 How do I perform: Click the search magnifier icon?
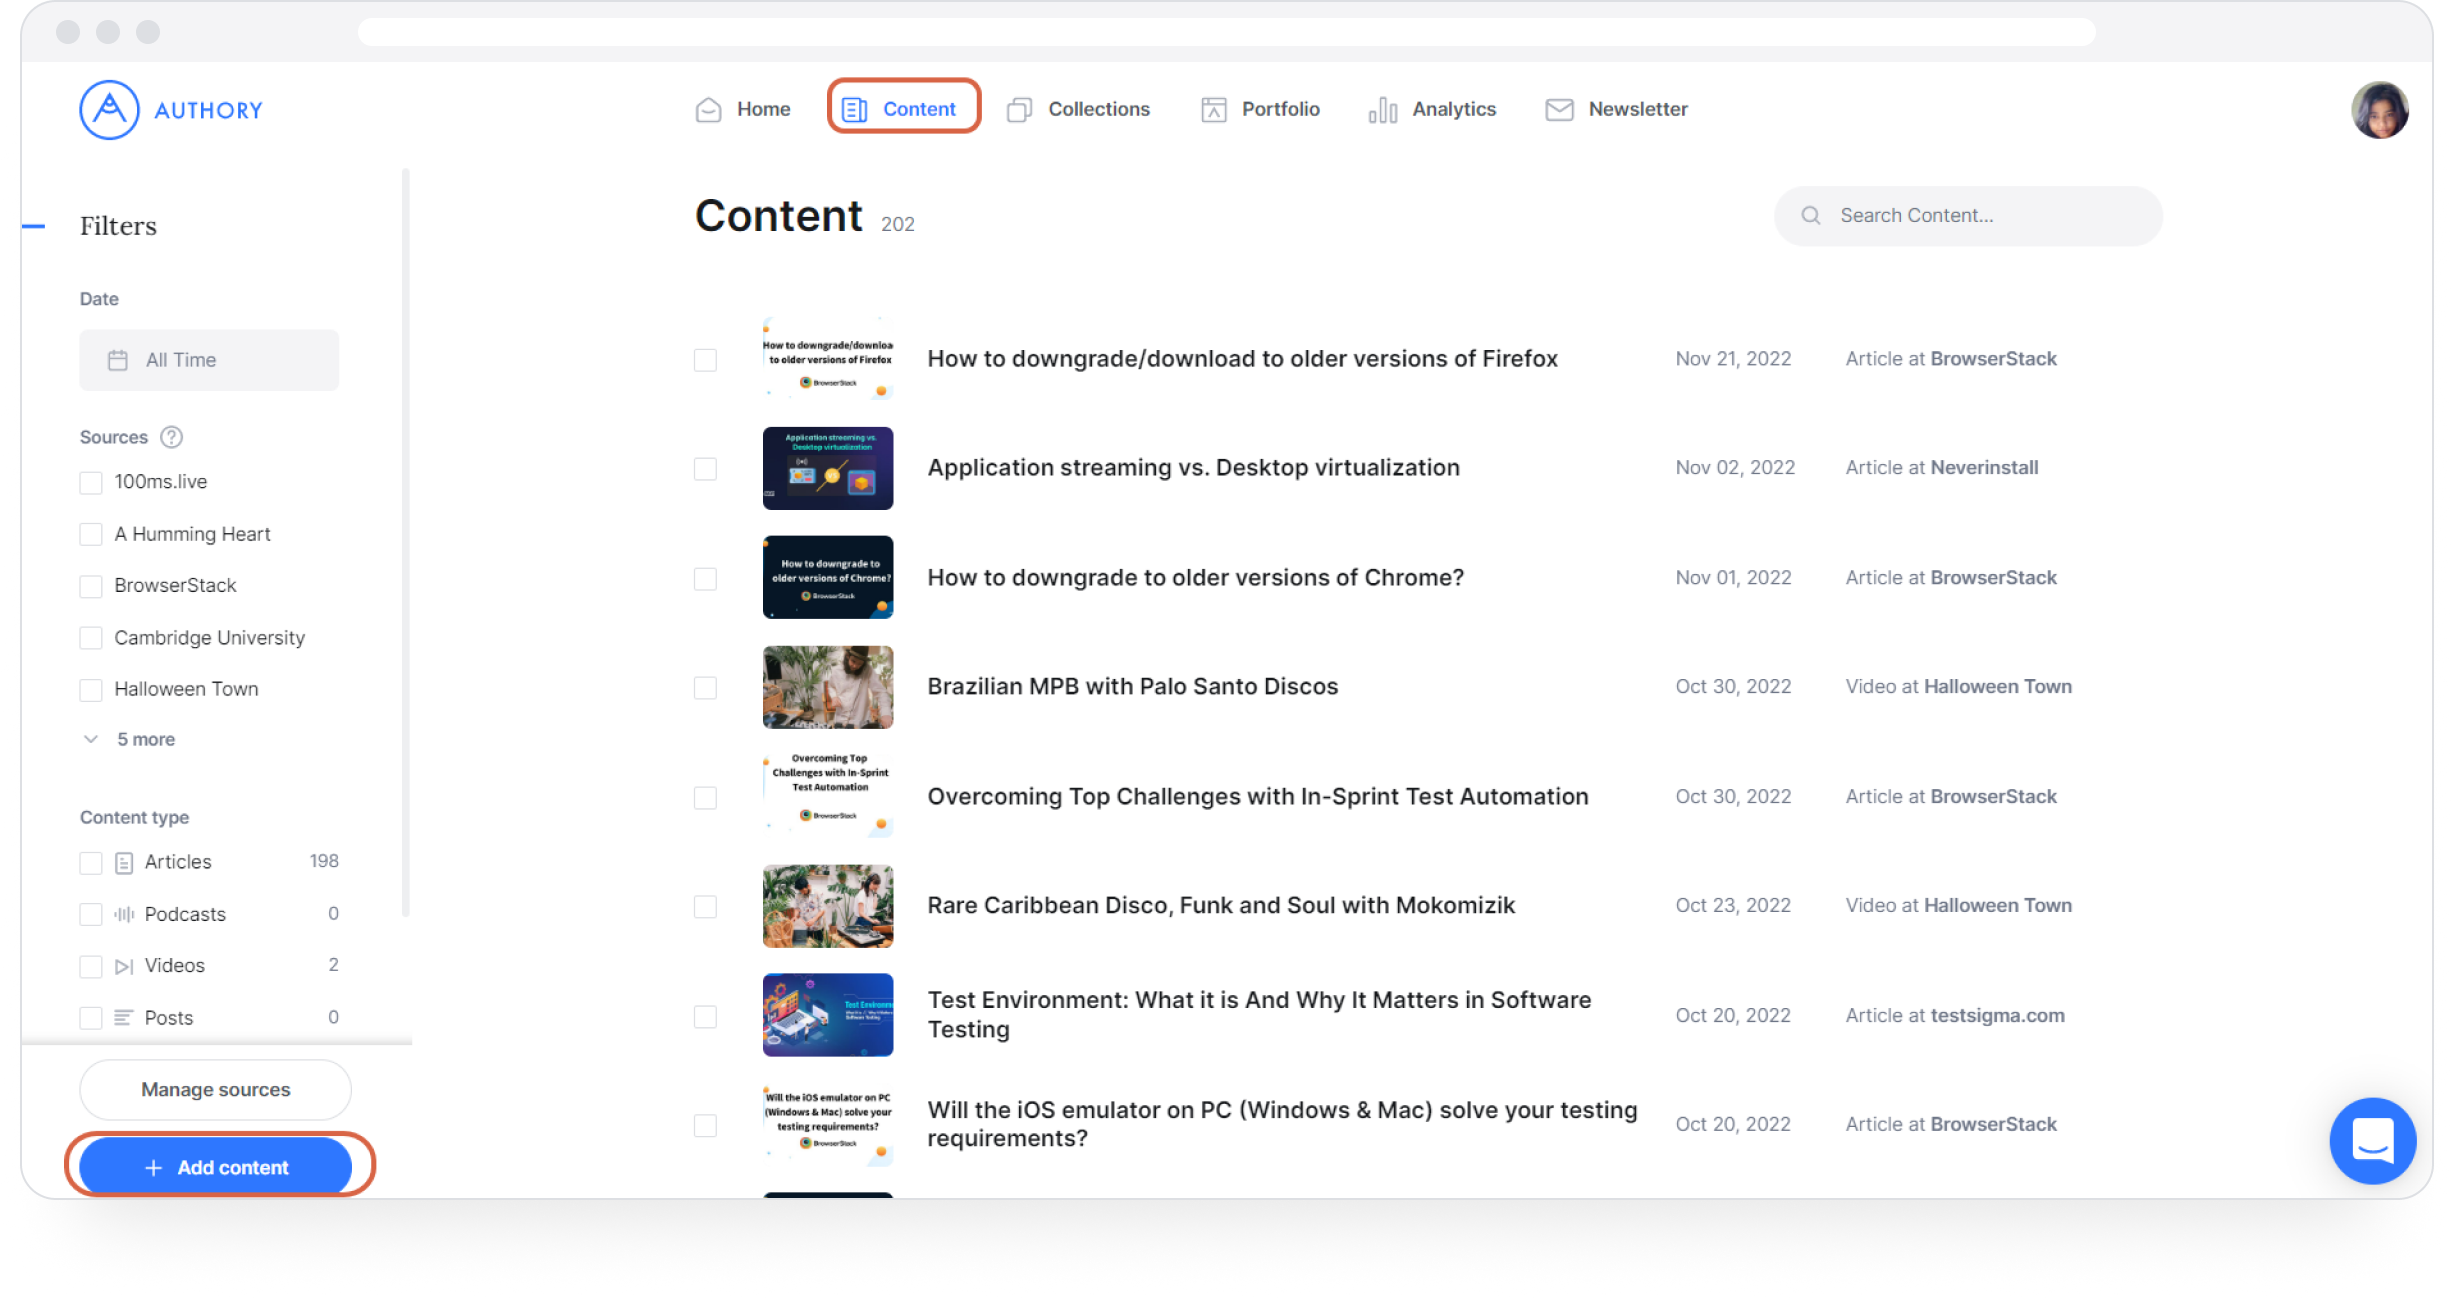pyautogui.click(x=1810, y=216)
